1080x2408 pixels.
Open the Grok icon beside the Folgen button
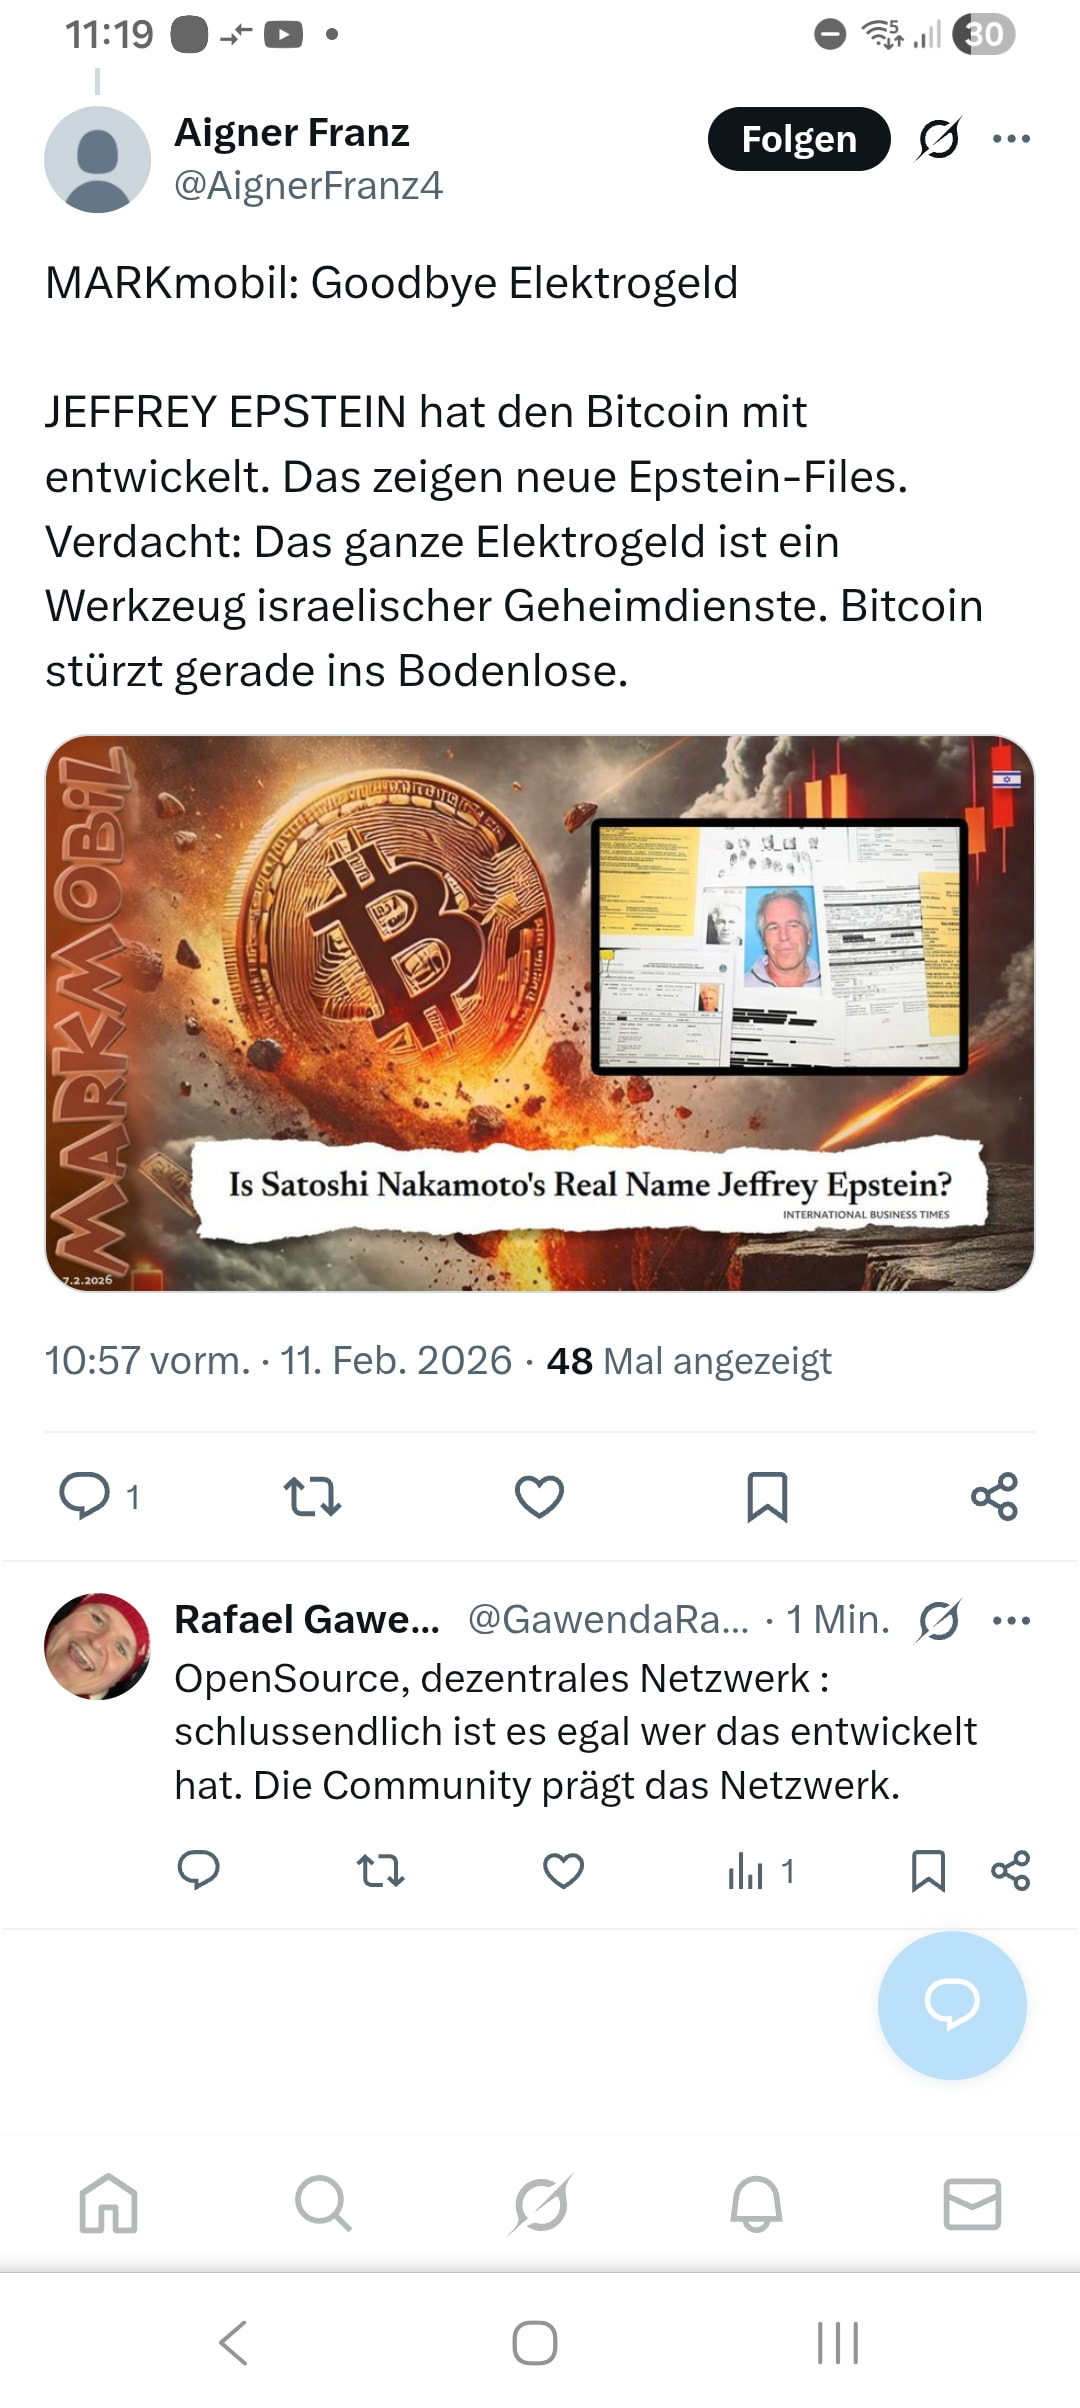tap(939, 139)
